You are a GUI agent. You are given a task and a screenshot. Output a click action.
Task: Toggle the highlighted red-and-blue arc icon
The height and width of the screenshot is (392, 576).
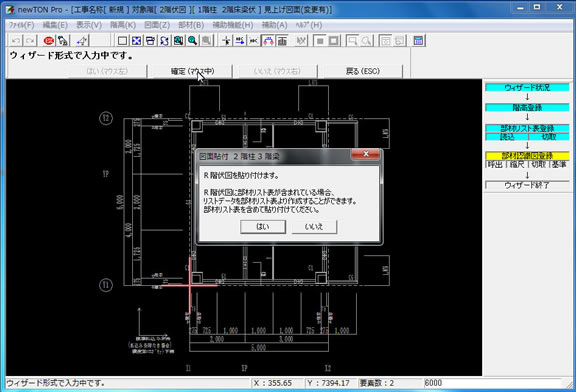pos(268,40)
